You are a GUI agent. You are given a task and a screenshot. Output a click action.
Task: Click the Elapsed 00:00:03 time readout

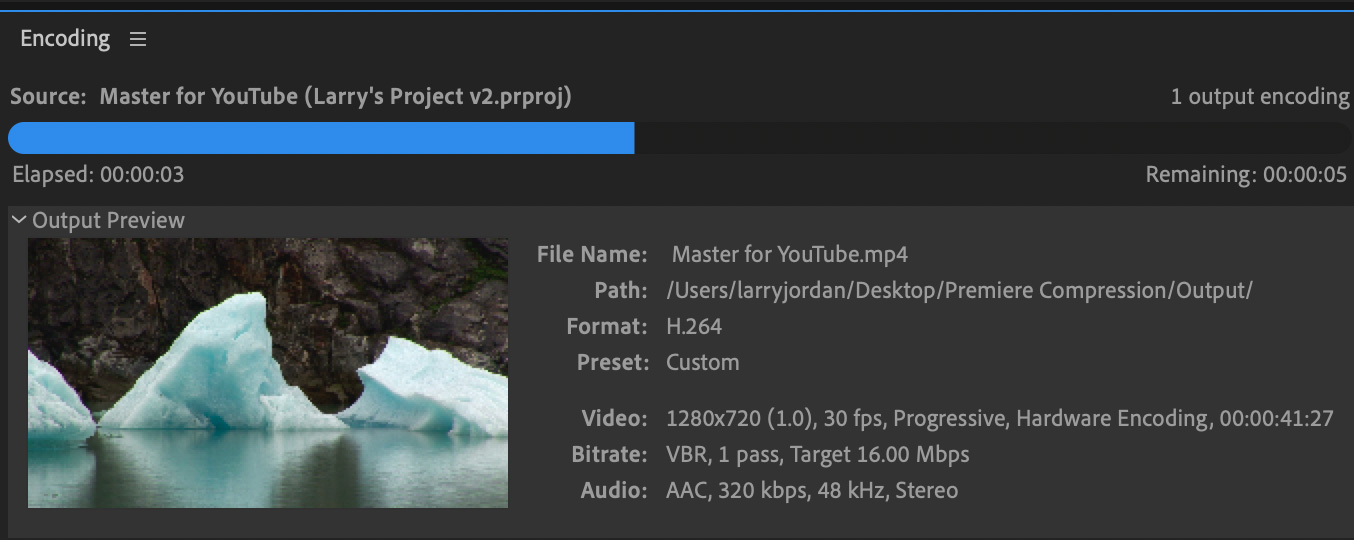pyautogui.click(x=98, y=175)
